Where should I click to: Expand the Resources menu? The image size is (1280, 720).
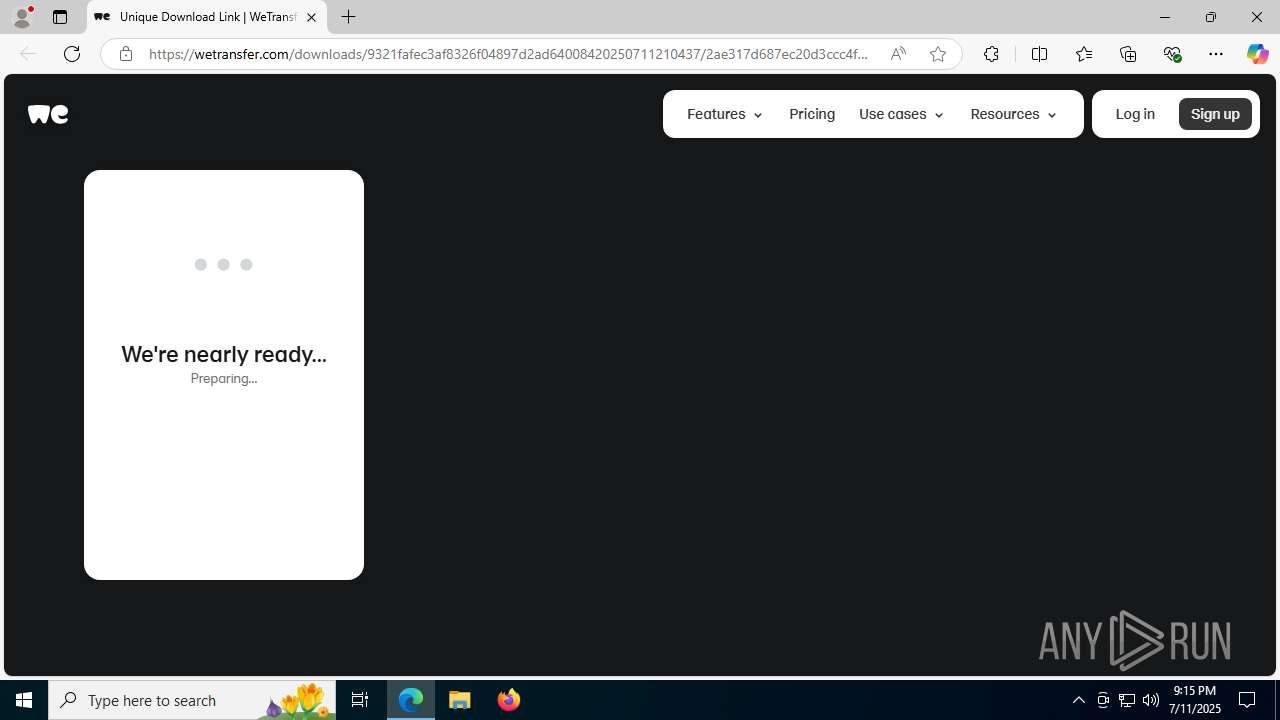pyautogui.click(x=1013, y=114)
